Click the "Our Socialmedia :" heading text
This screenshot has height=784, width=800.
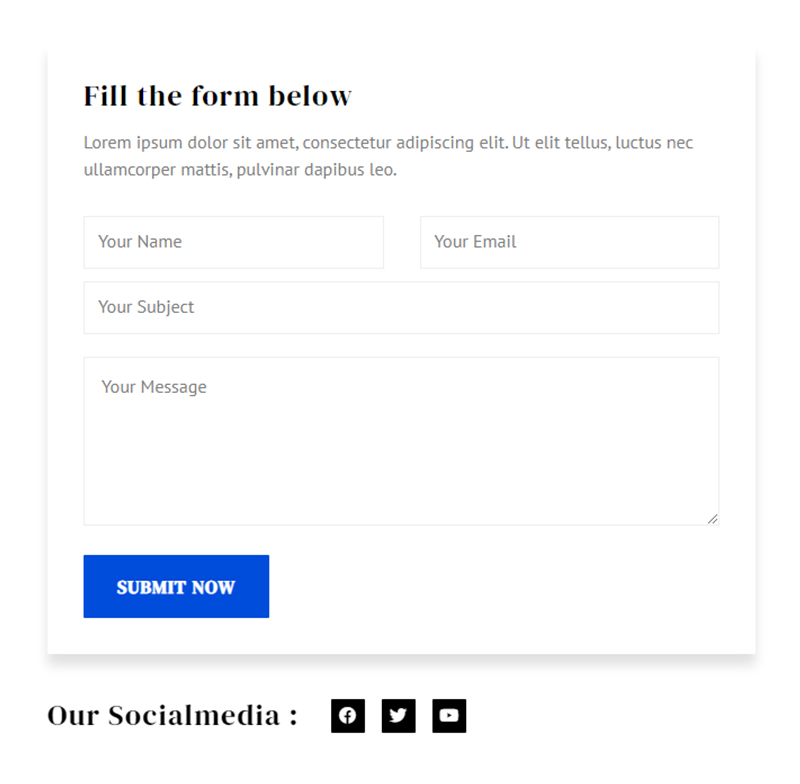[172, 716]
